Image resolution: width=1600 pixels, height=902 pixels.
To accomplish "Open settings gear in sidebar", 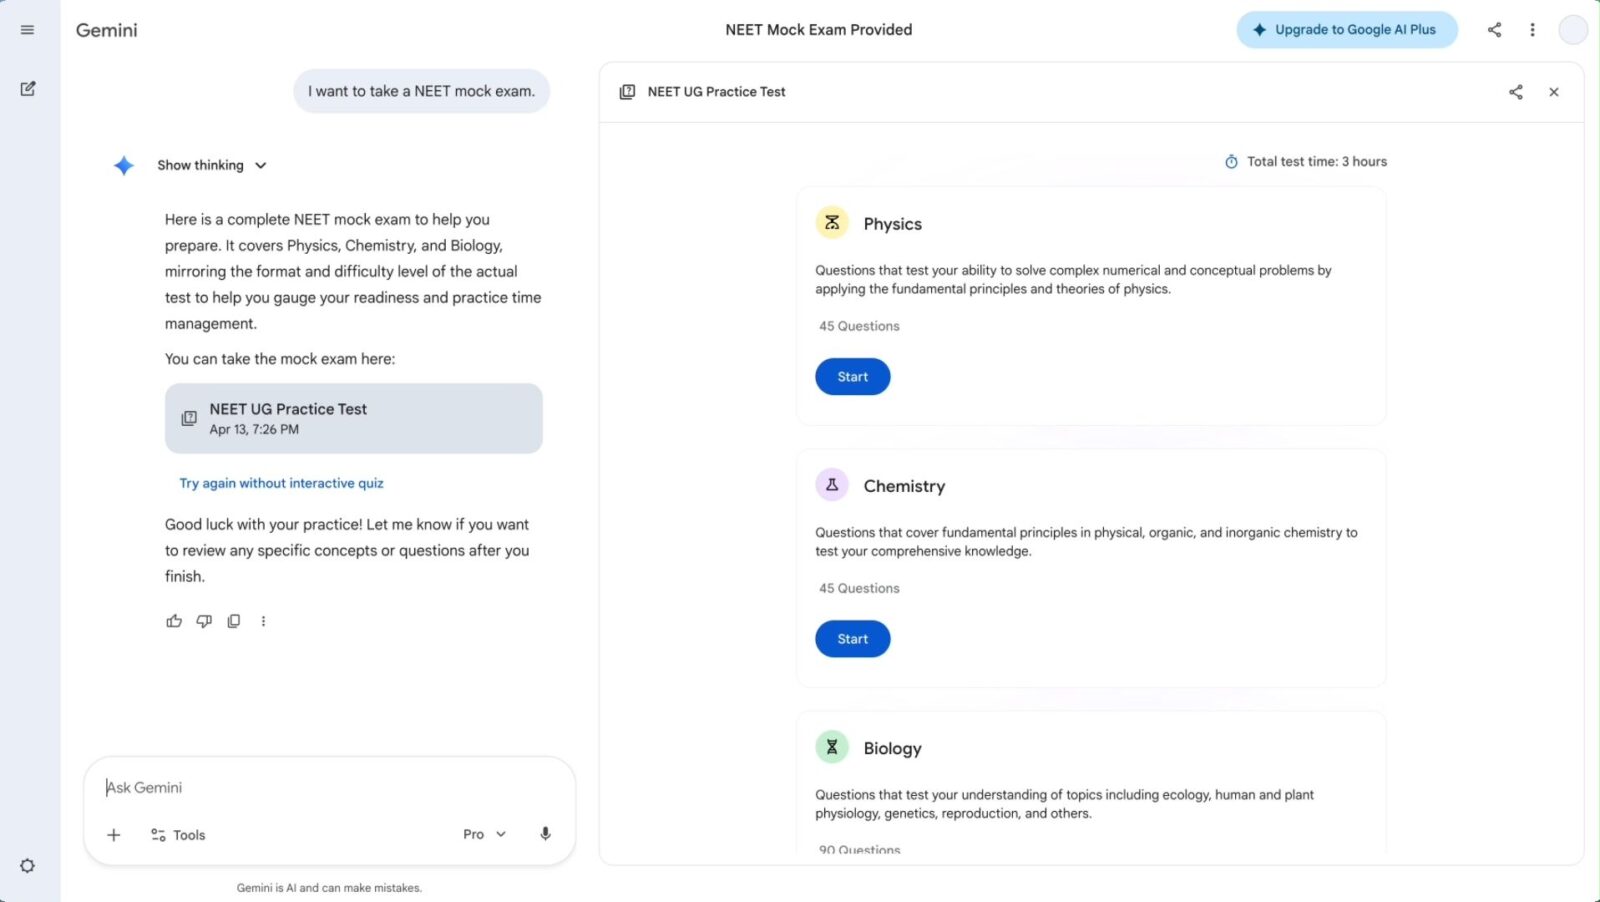I will click(27, 866).
